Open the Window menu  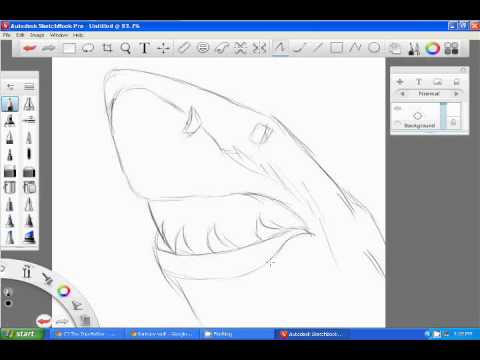point(59,35)
